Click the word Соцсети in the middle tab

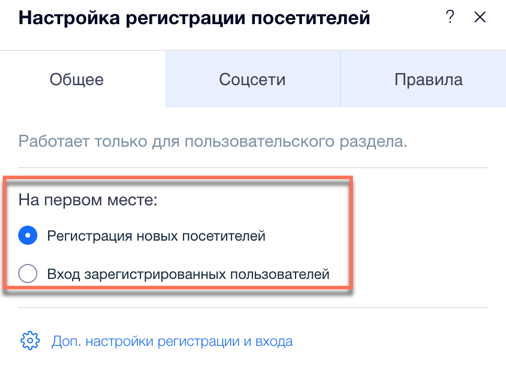point(252,80)
